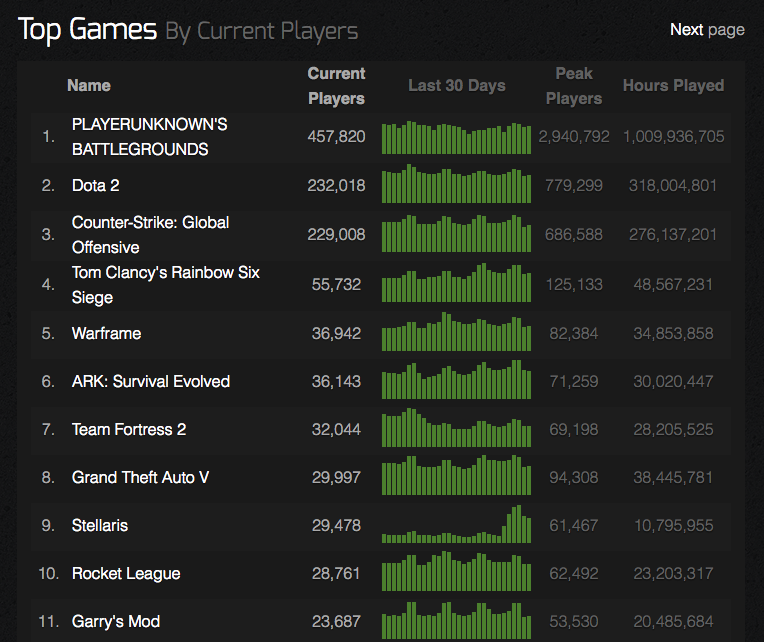
Task: Select peak players value 61,467
Action: [574, 526]
